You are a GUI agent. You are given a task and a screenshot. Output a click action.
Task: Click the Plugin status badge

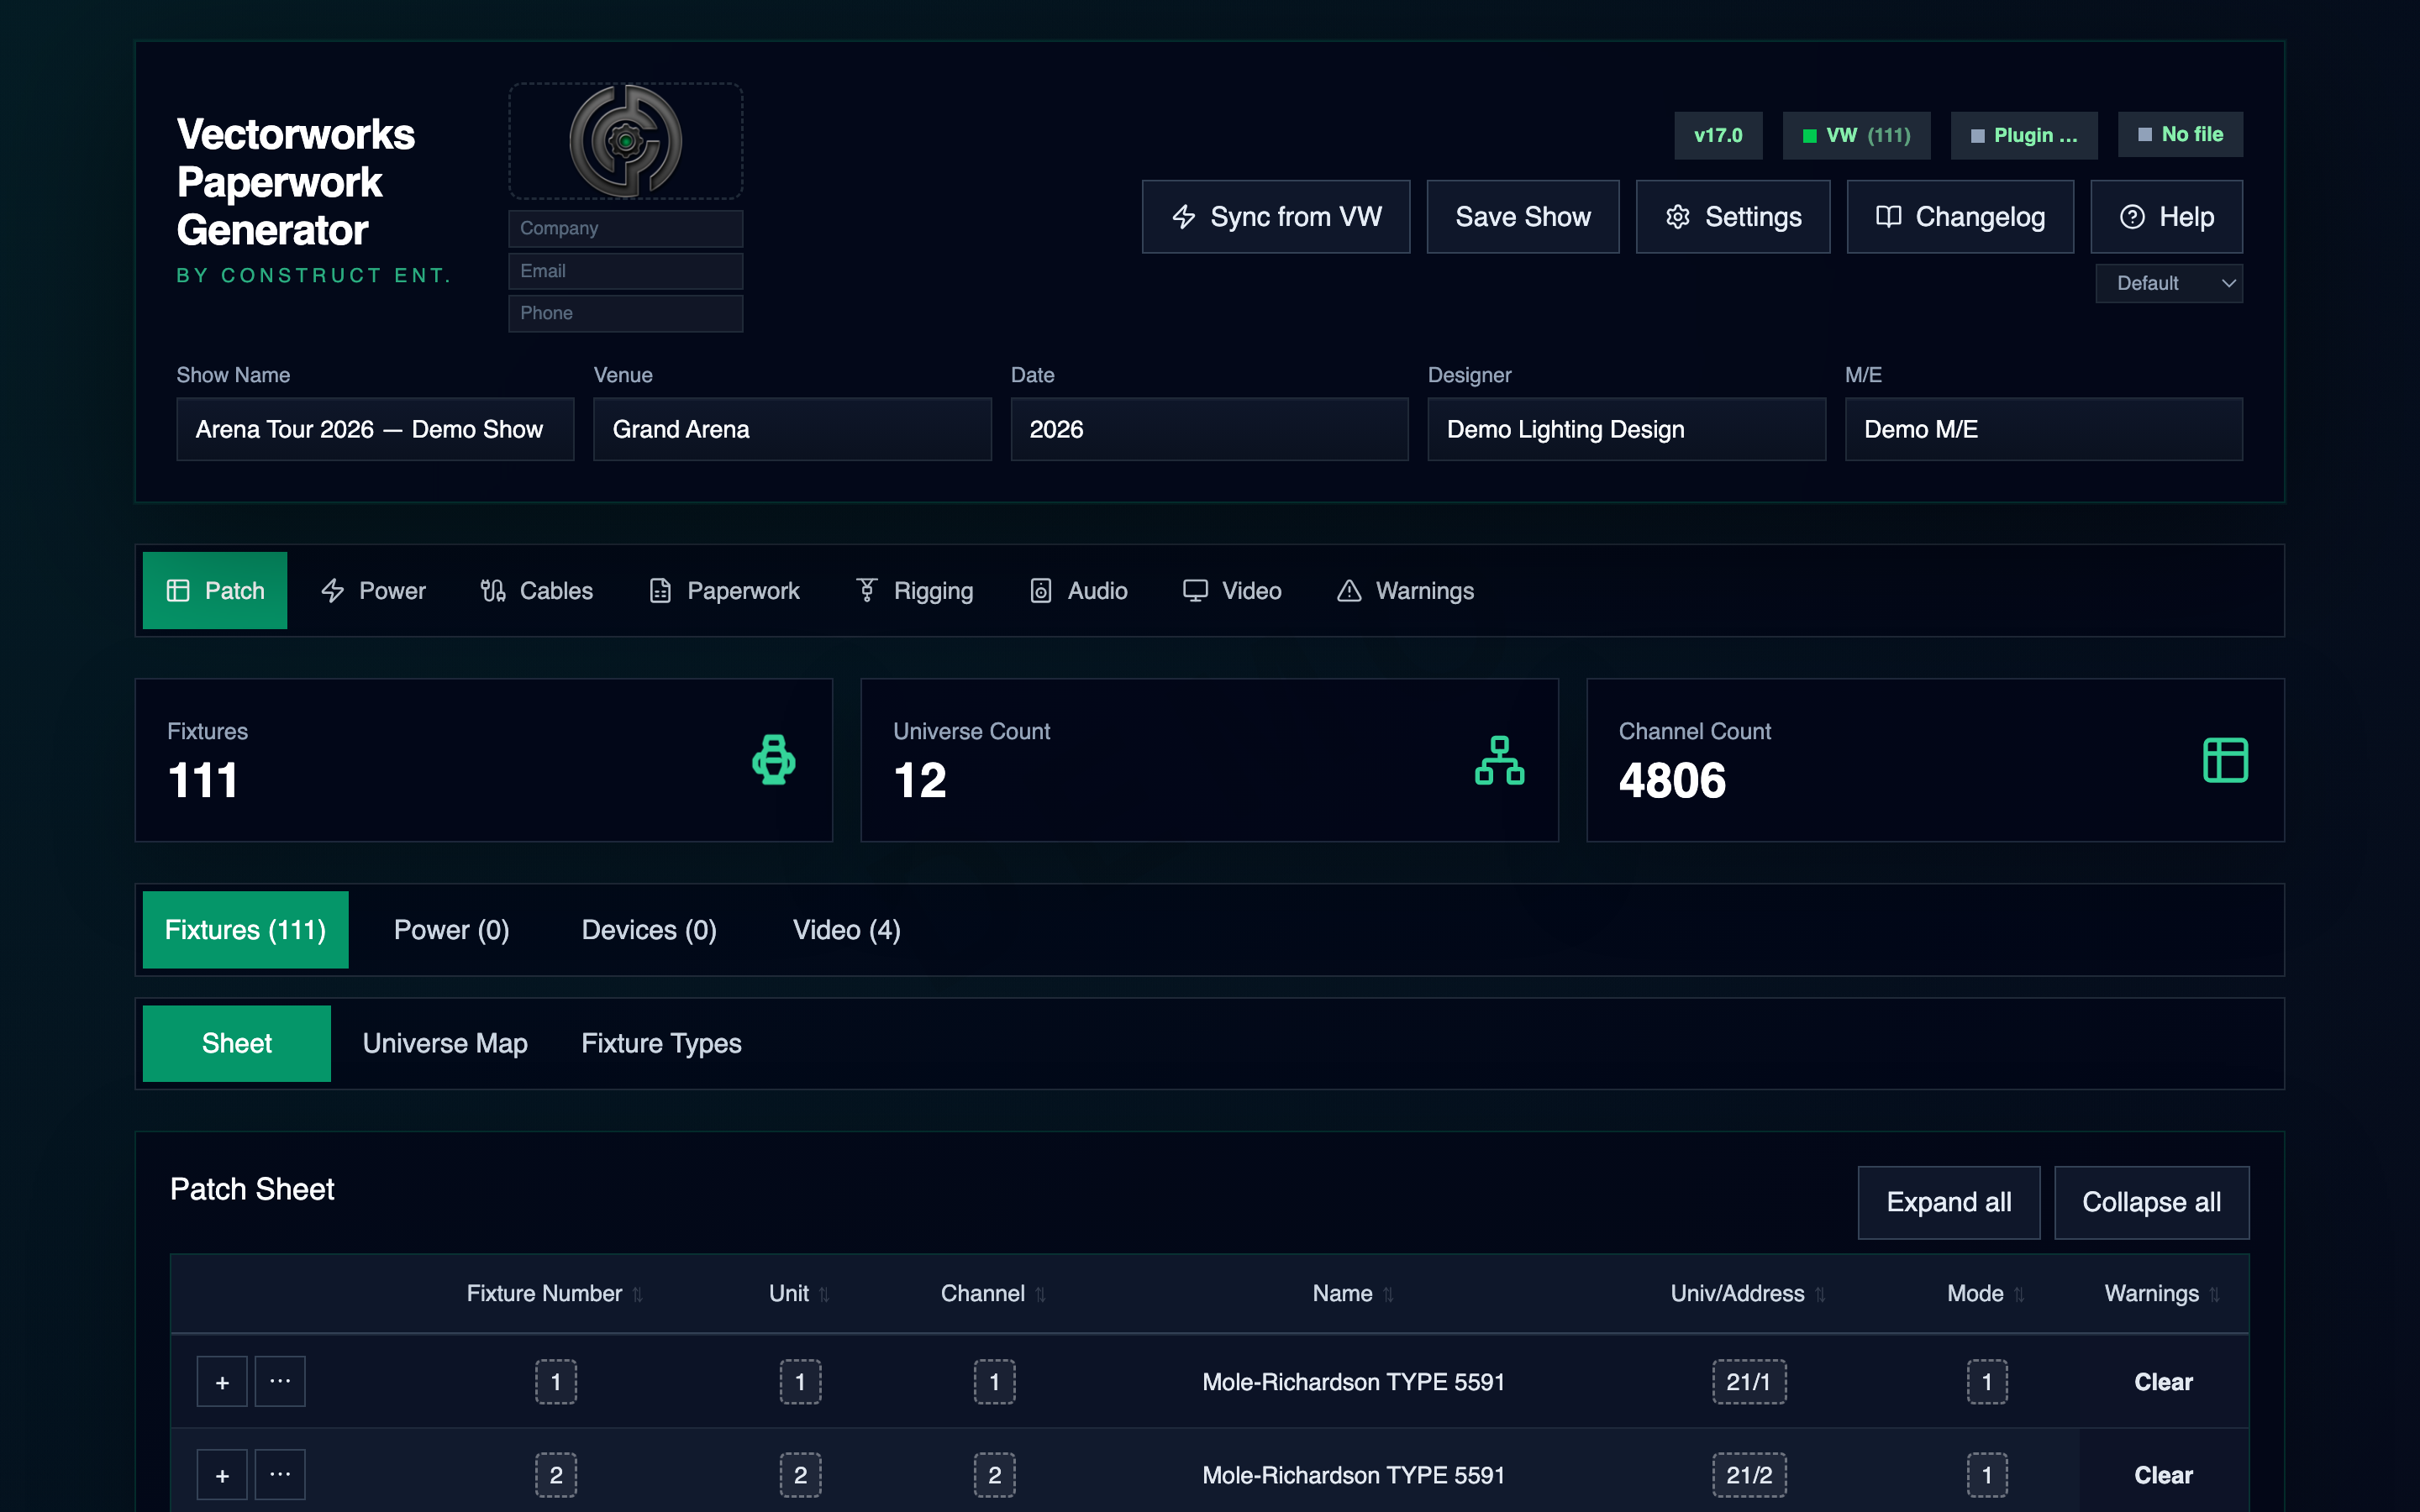(x=2024, y=135)
